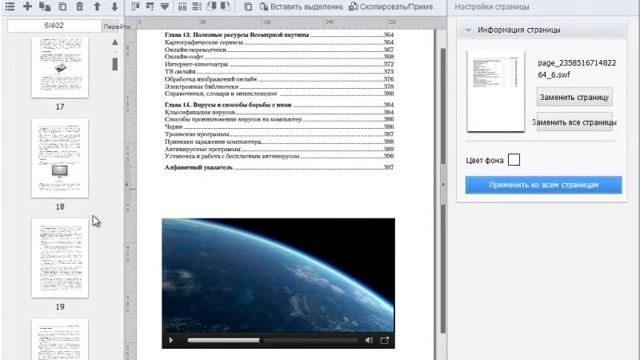Viewport: 640px width, 360px height.
Task: Collapse the Информация страницы section
Action: pos(469,30)
